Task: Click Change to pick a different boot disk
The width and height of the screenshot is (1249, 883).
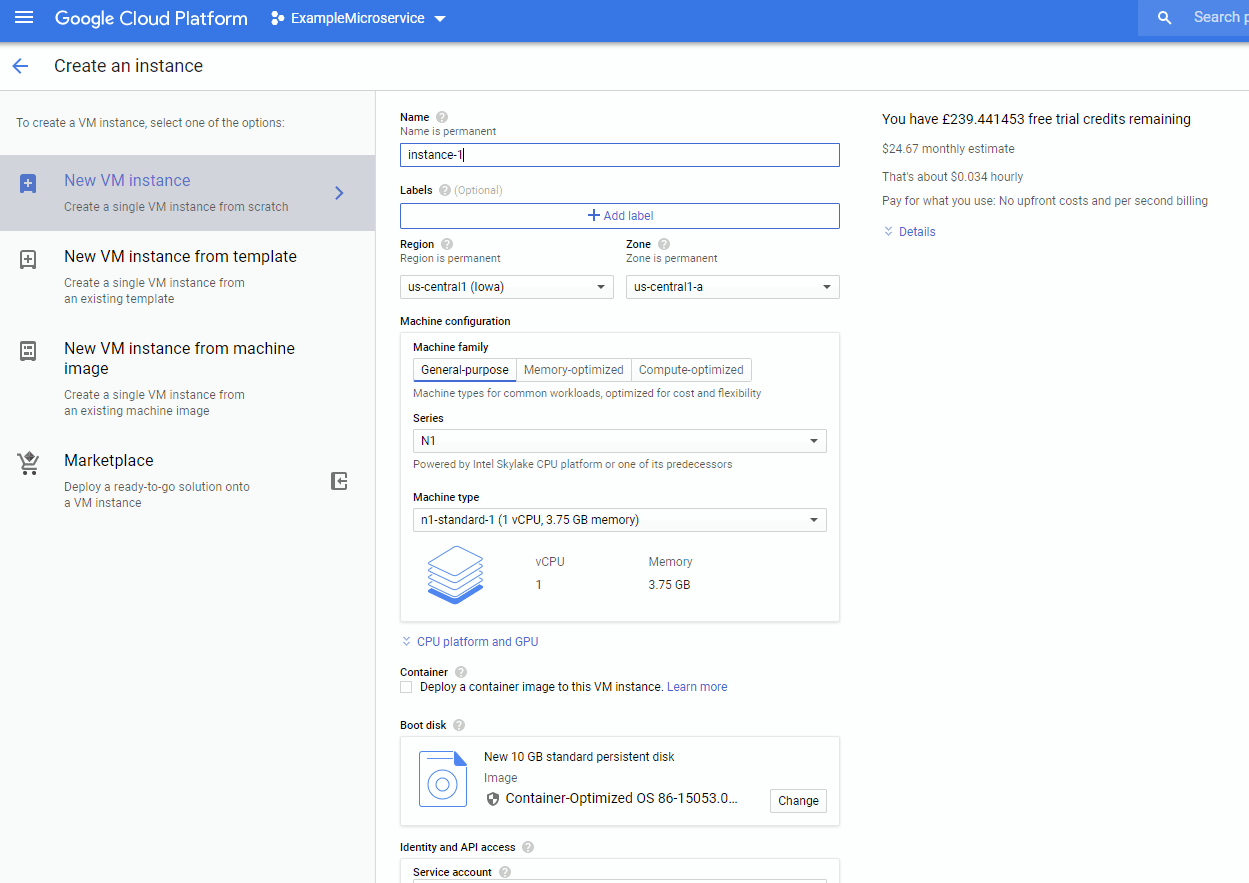Action: (797, 800)
